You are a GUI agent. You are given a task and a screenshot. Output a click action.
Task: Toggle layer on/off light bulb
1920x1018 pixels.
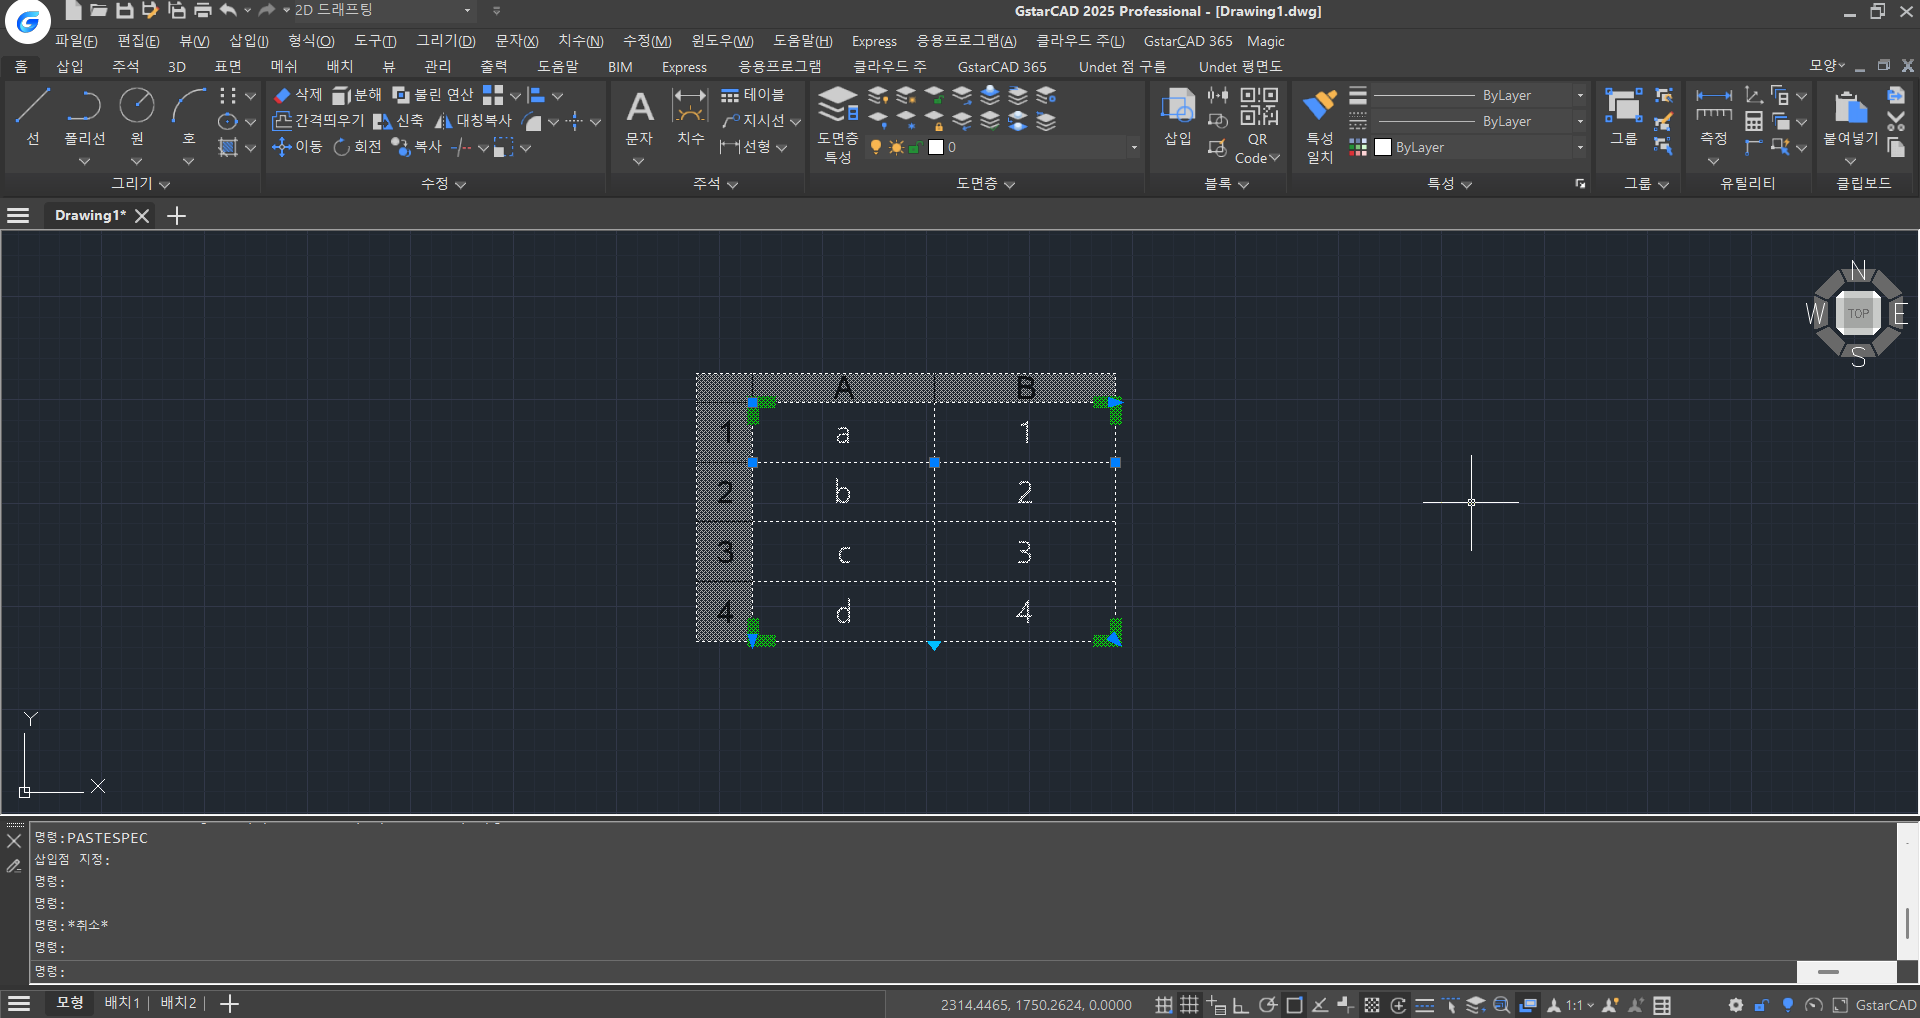876,147
